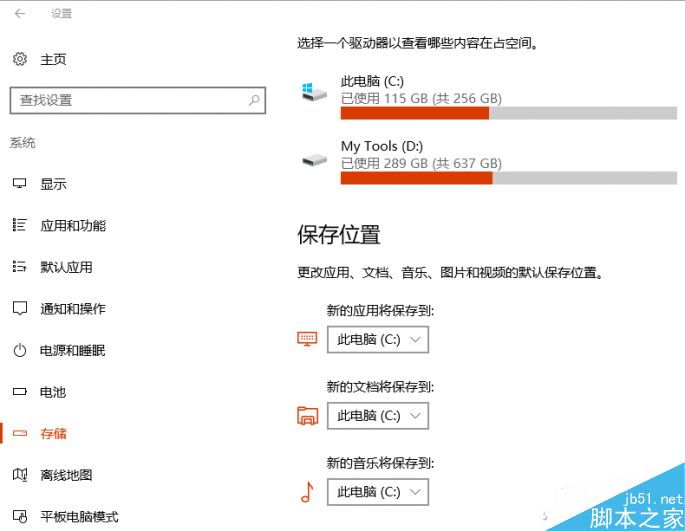Click the 离线地图 map icon

coord(19,475)
